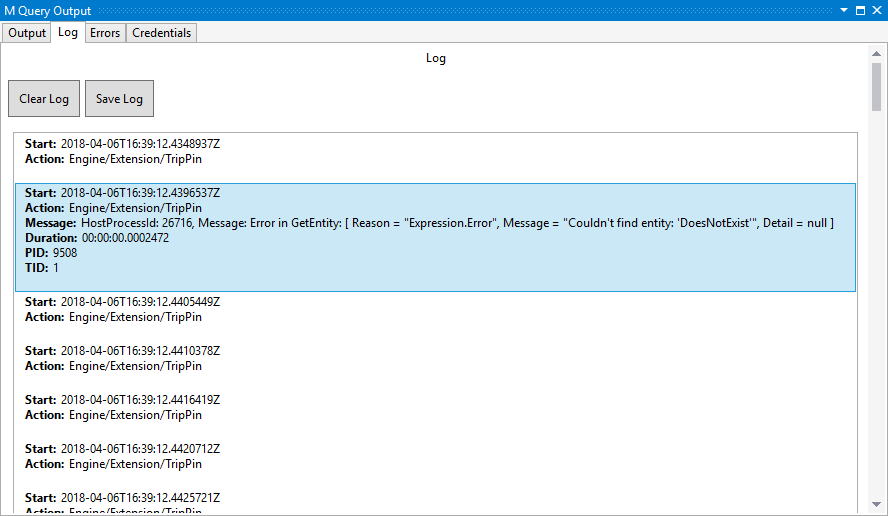The width and height of the screenshot is (888, 516).
Task: Select the Log tab
Action: (x=68, y=32)
